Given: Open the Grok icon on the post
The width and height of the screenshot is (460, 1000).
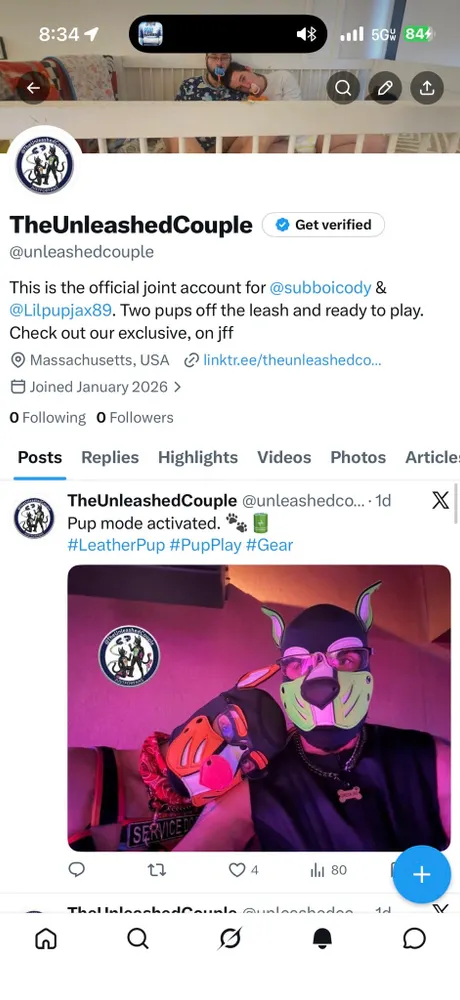Looking at the screenshot, I should pyautogui.click(x=440, y=501).
